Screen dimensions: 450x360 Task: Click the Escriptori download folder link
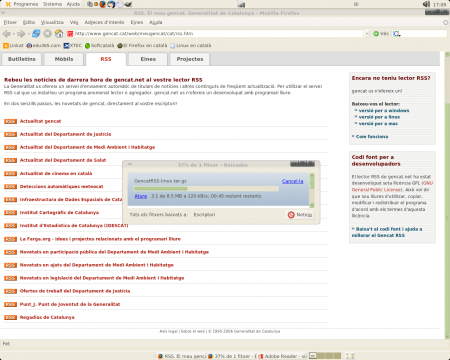coord(204,215)
